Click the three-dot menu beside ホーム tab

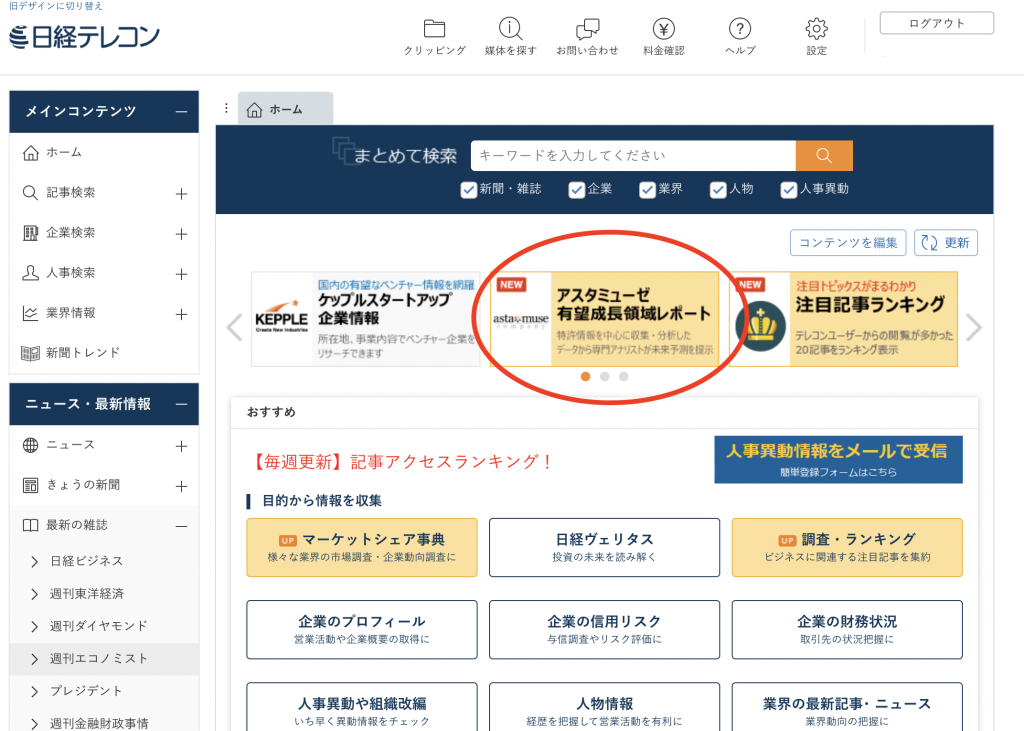[226, 108]
